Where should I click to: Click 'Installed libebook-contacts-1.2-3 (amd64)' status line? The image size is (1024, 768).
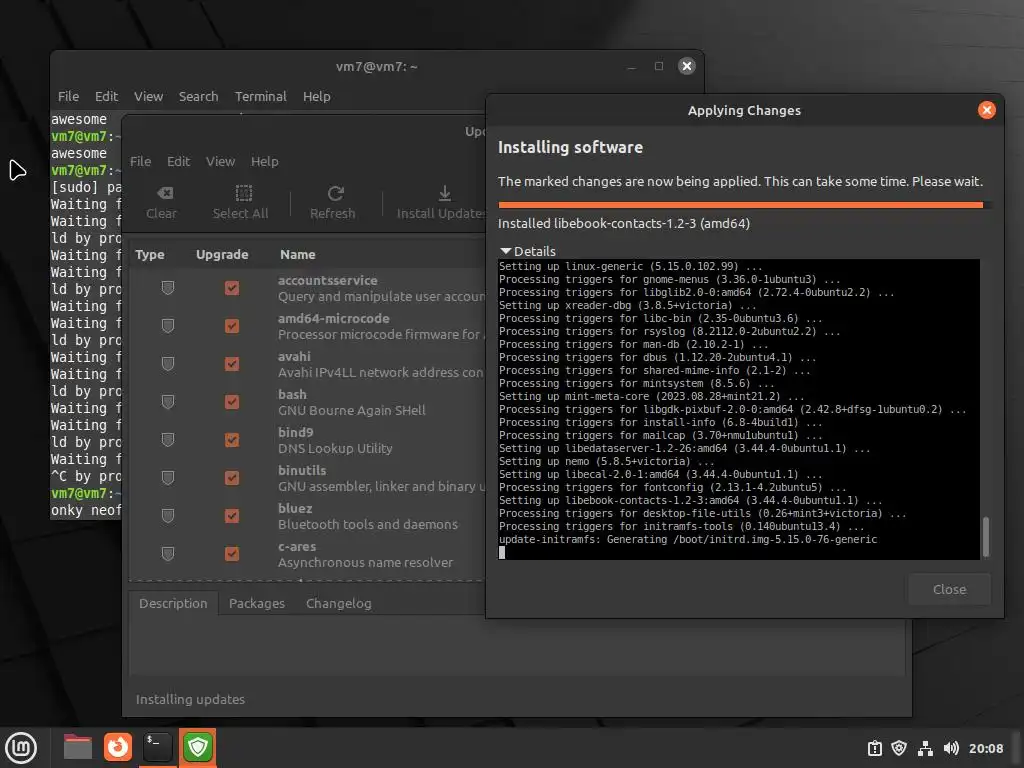click(x=624, y=223)
